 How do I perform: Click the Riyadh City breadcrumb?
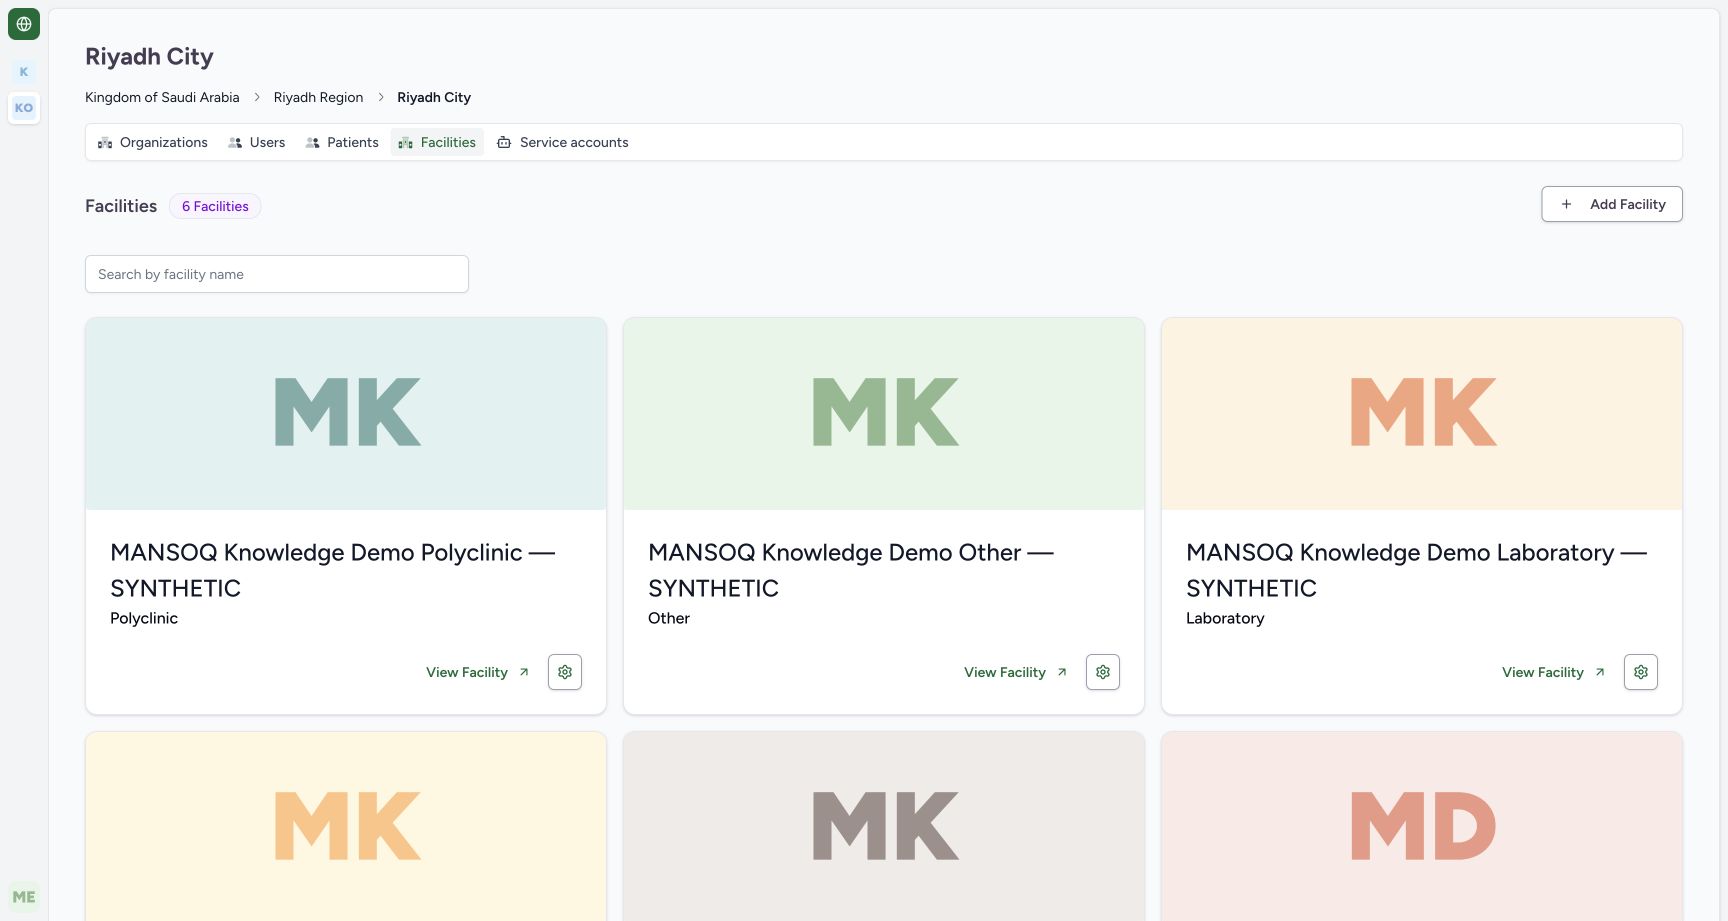coord(434,97)
